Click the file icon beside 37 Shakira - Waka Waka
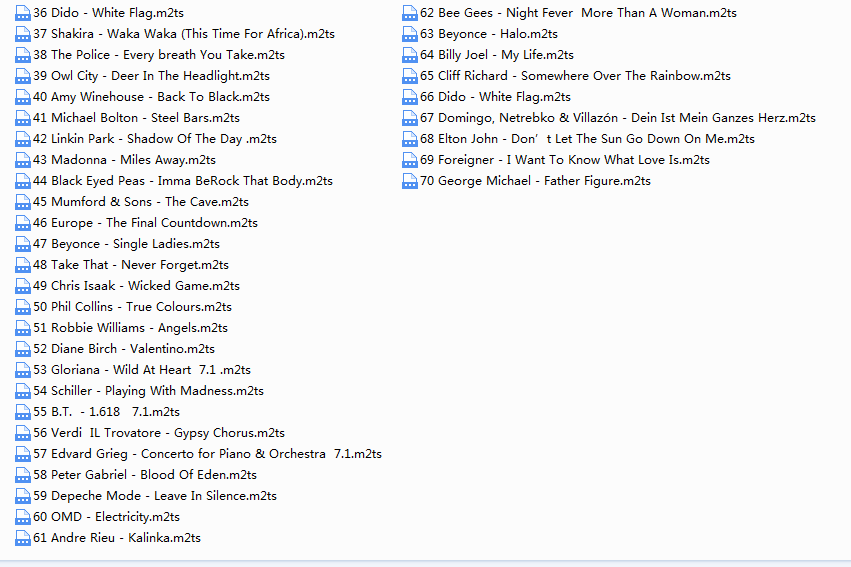This screenshot has height=567, width=851. click(x=23, y=34)
